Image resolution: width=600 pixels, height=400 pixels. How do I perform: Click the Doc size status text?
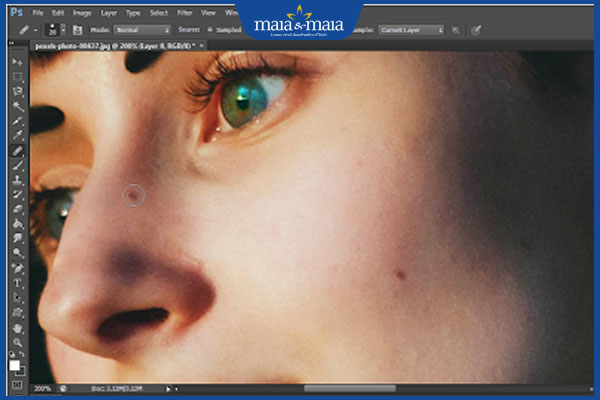(117, 389)
